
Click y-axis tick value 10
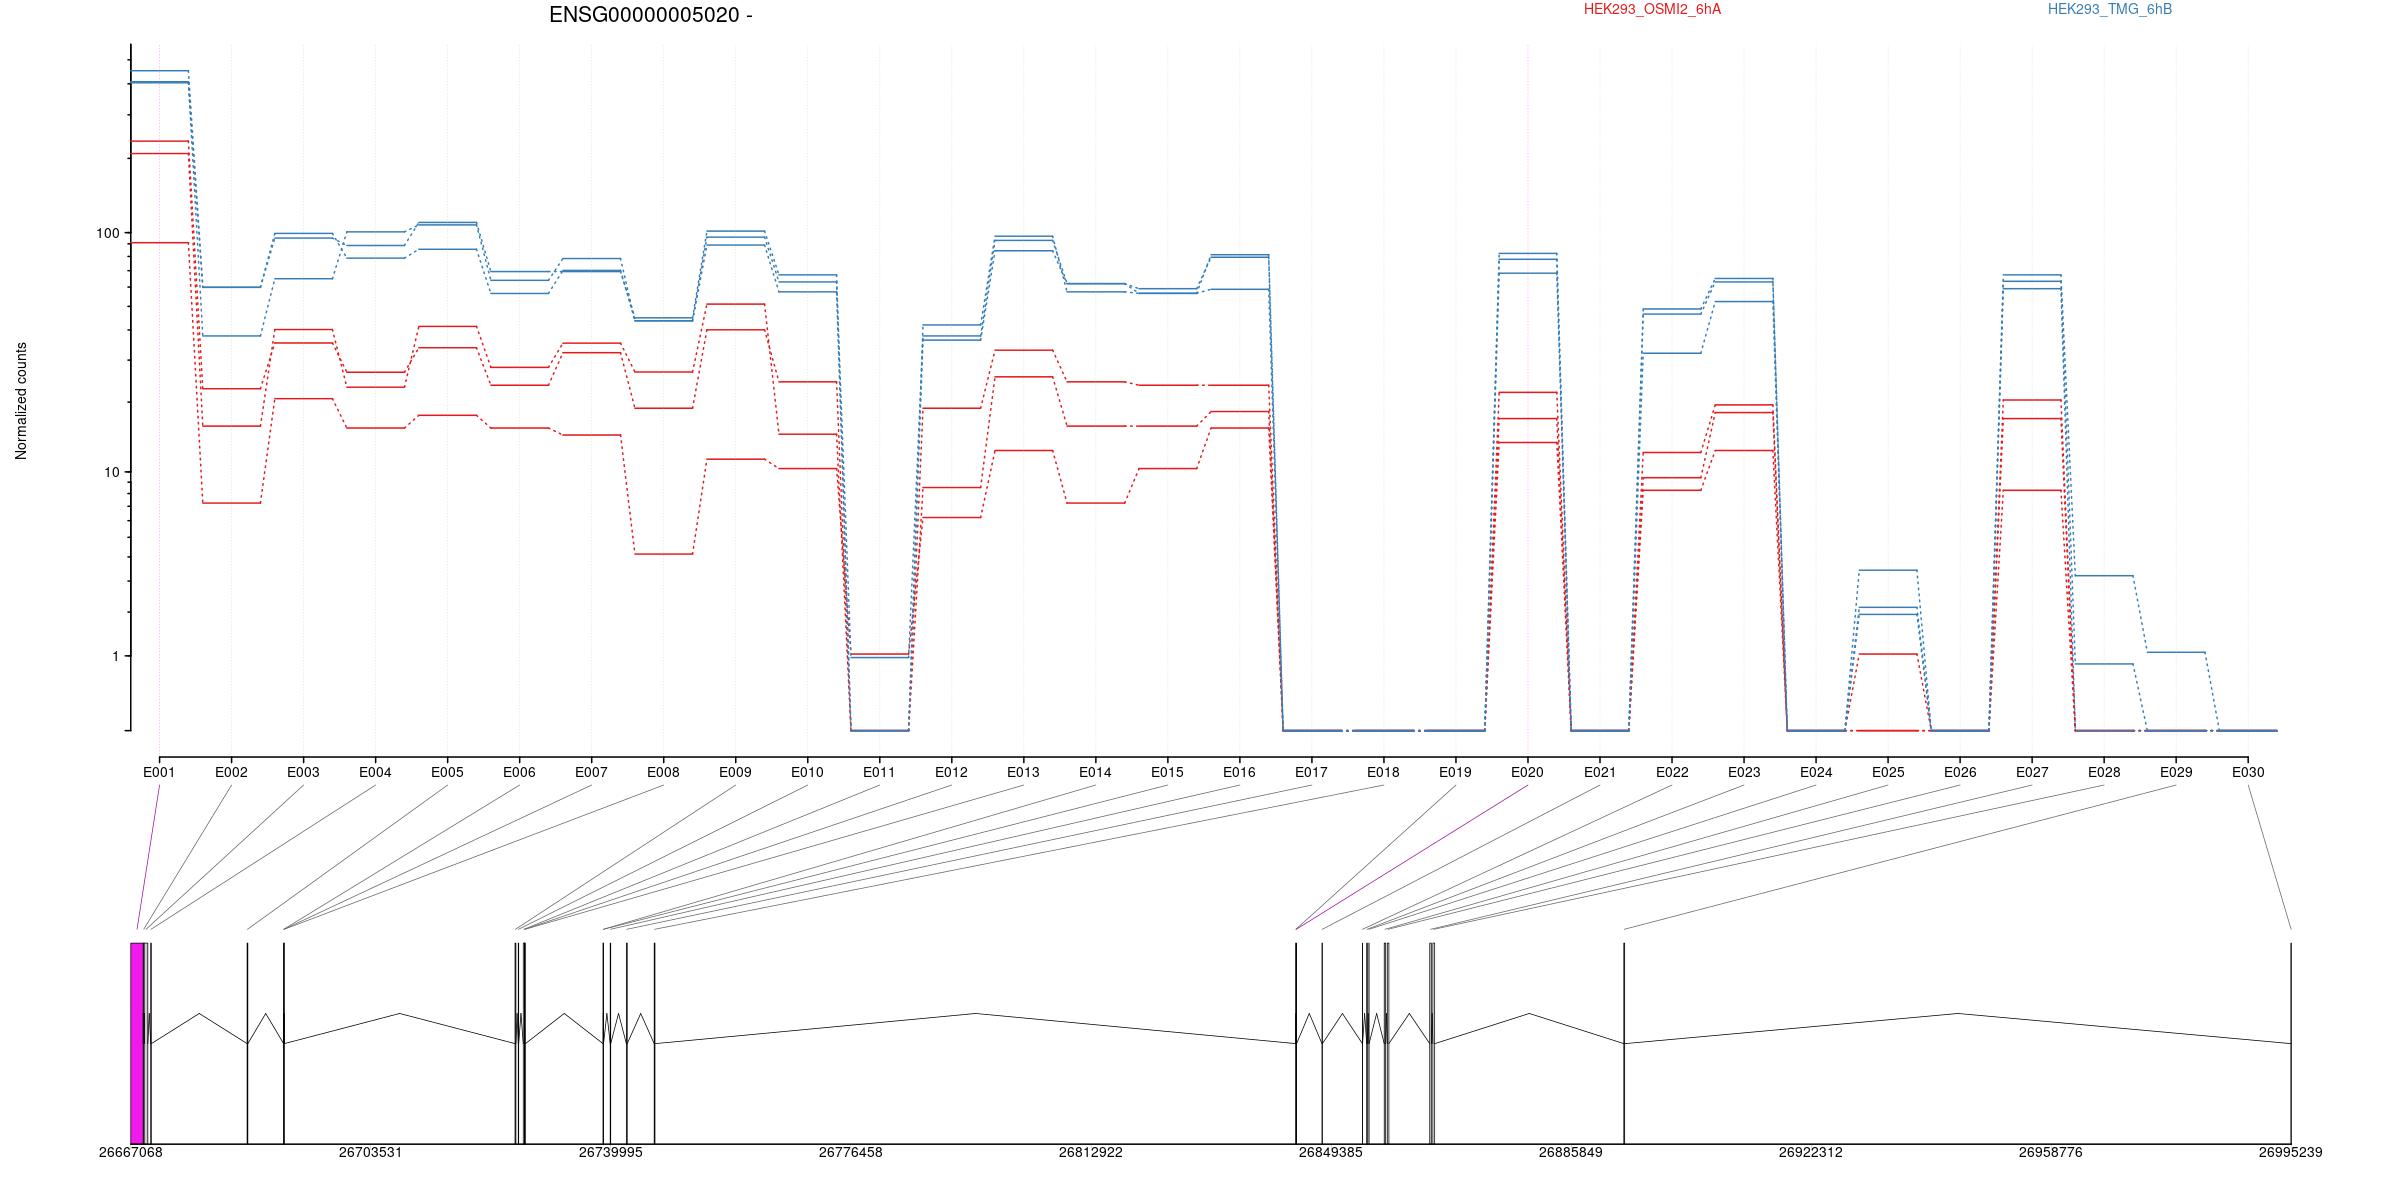[111, 472]
